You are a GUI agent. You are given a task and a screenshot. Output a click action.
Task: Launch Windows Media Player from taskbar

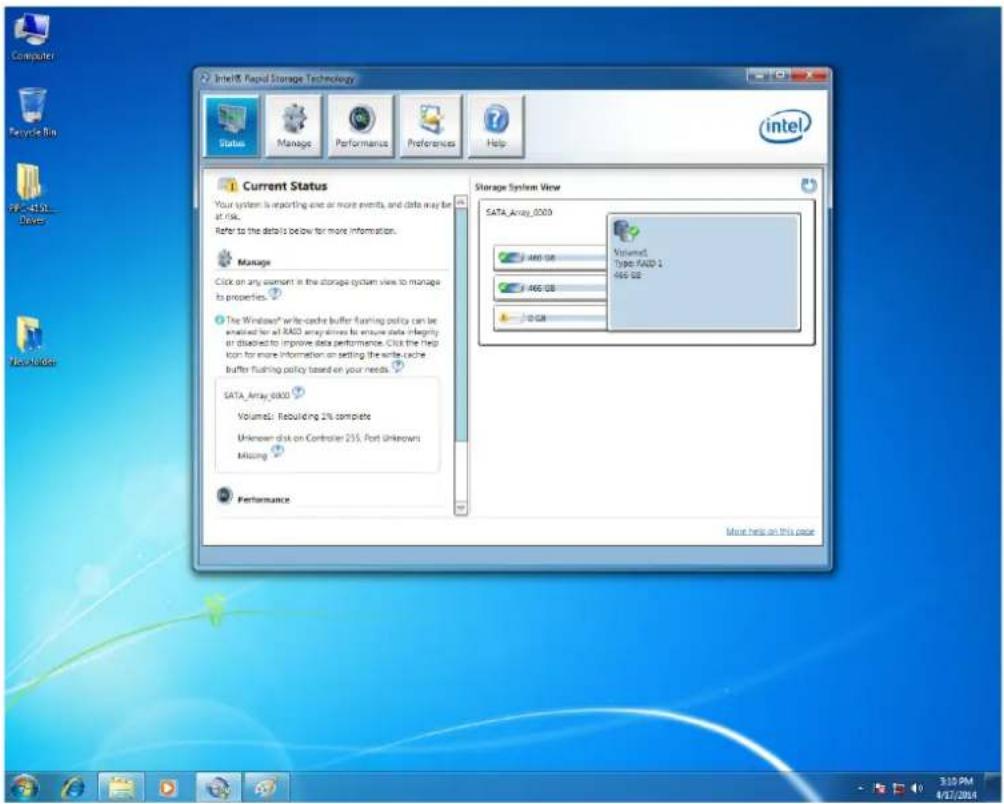[x=168, y=787]
